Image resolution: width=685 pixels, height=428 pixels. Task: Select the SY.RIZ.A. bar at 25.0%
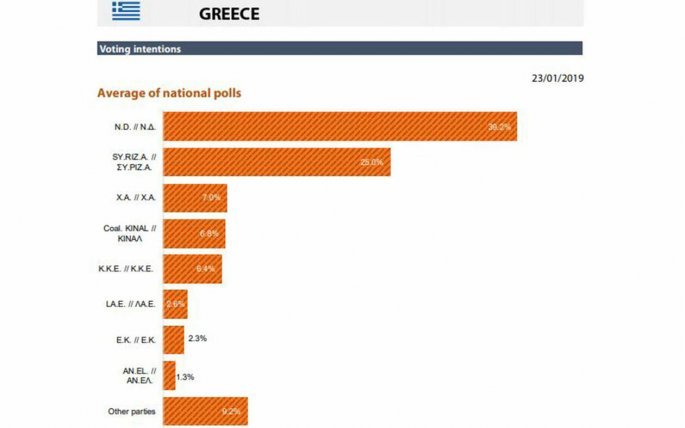click(276, 162)
